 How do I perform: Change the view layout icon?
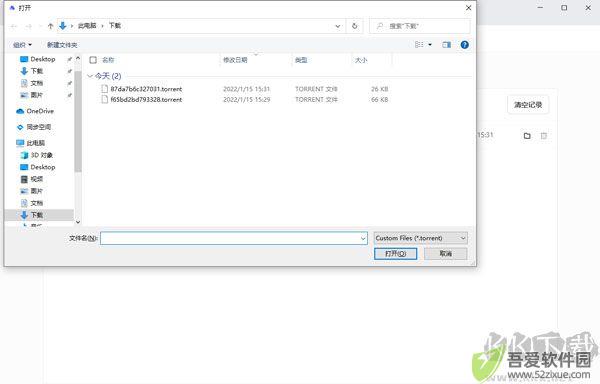(419, 45)
